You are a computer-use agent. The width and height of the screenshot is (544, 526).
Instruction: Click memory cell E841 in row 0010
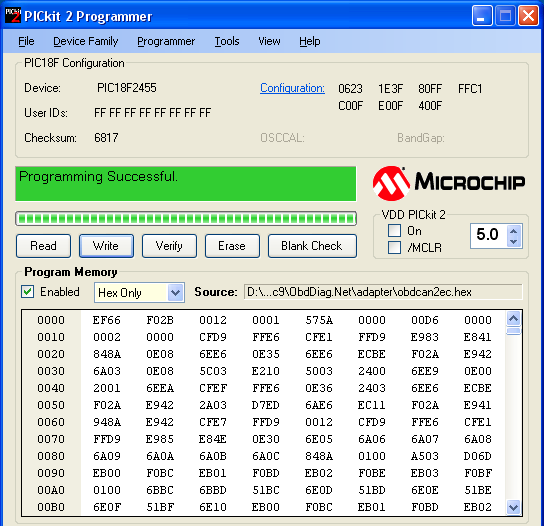[x=477, y=337]
